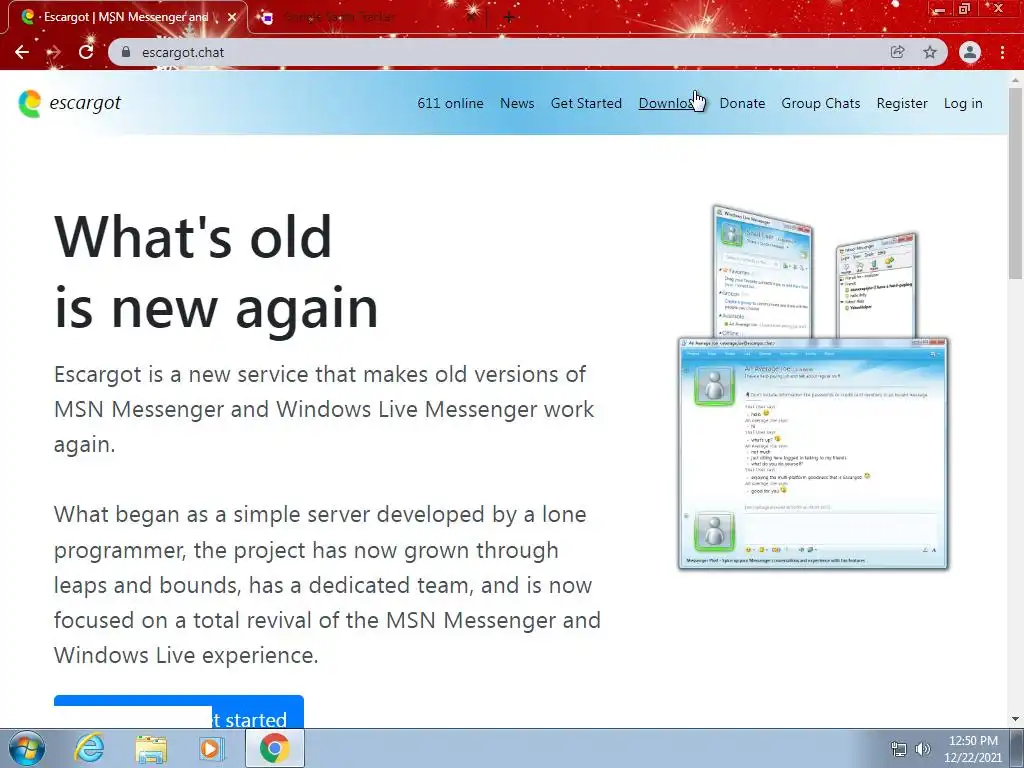Open the Get Started nav link
The height and width of the screenshot is (768, 1024).
[586, 103]
